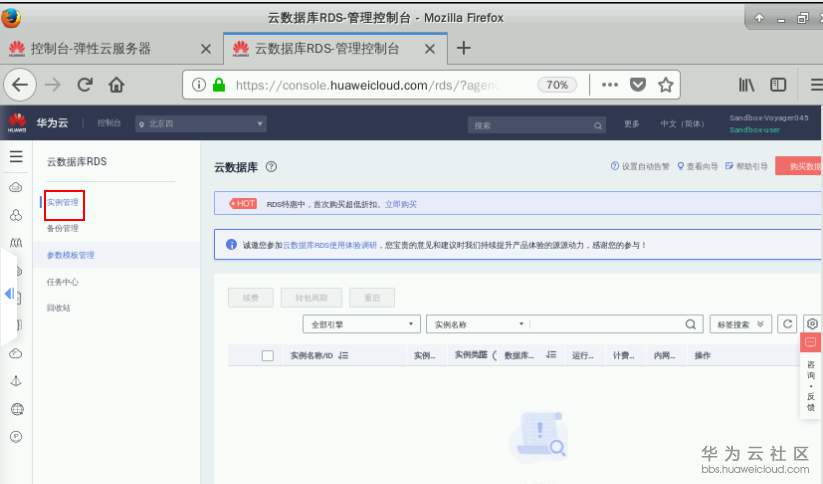
Task: Close the 控制台-弹性云服务器 tab
Action: pos(206,49)
